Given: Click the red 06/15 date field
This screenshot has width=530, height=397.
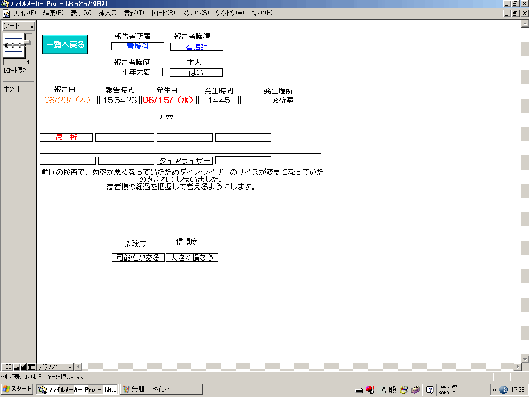Looking at the screenshot, I should (168, 100).
